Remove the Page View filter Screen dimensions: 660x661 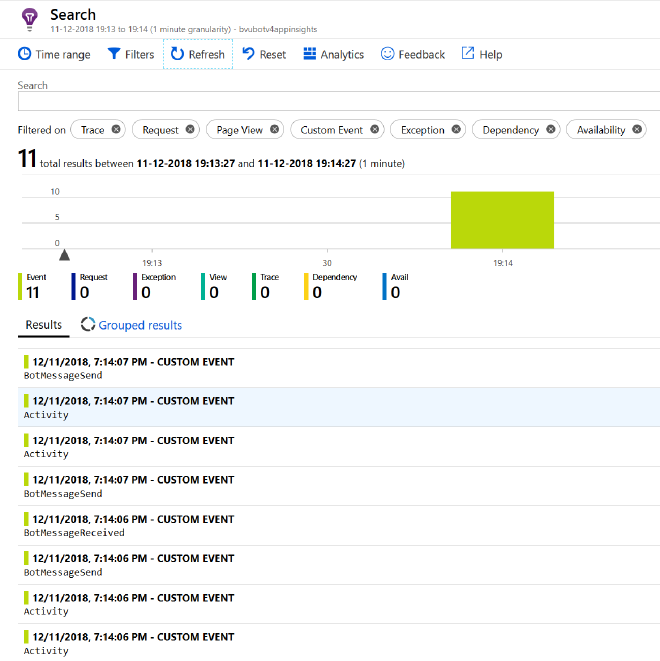coord(274,130)
